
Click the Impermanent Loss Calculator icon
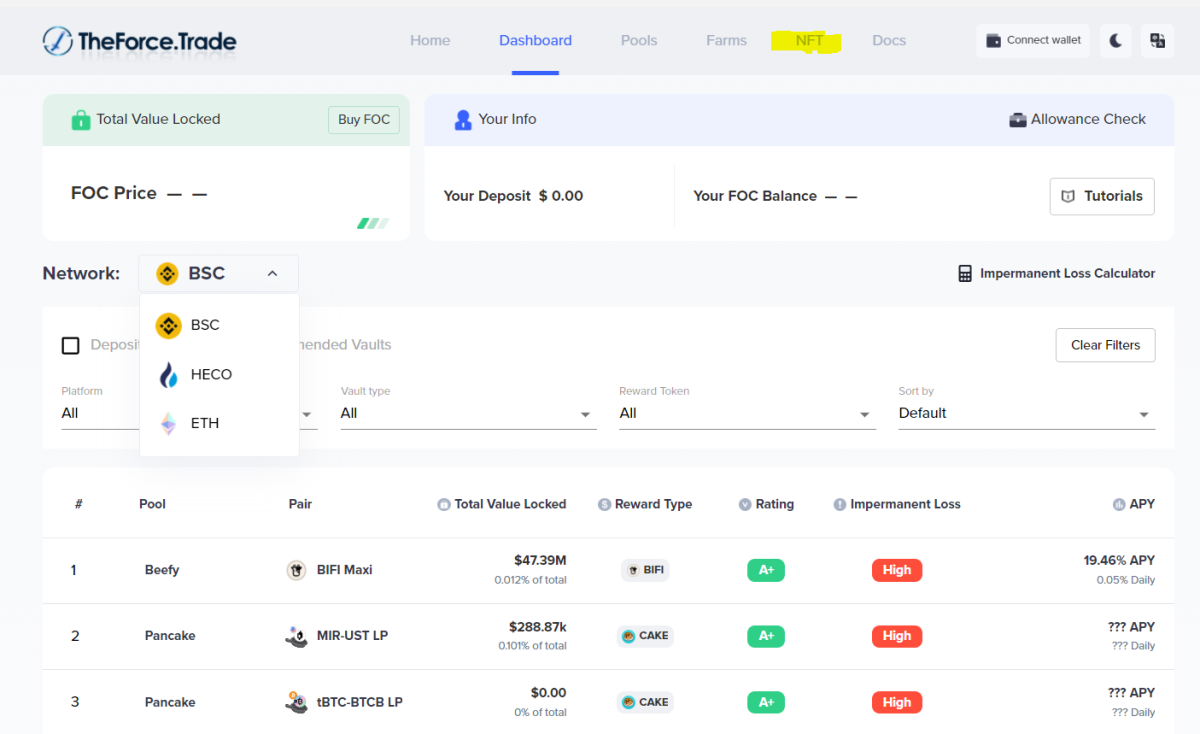point(965,274)
